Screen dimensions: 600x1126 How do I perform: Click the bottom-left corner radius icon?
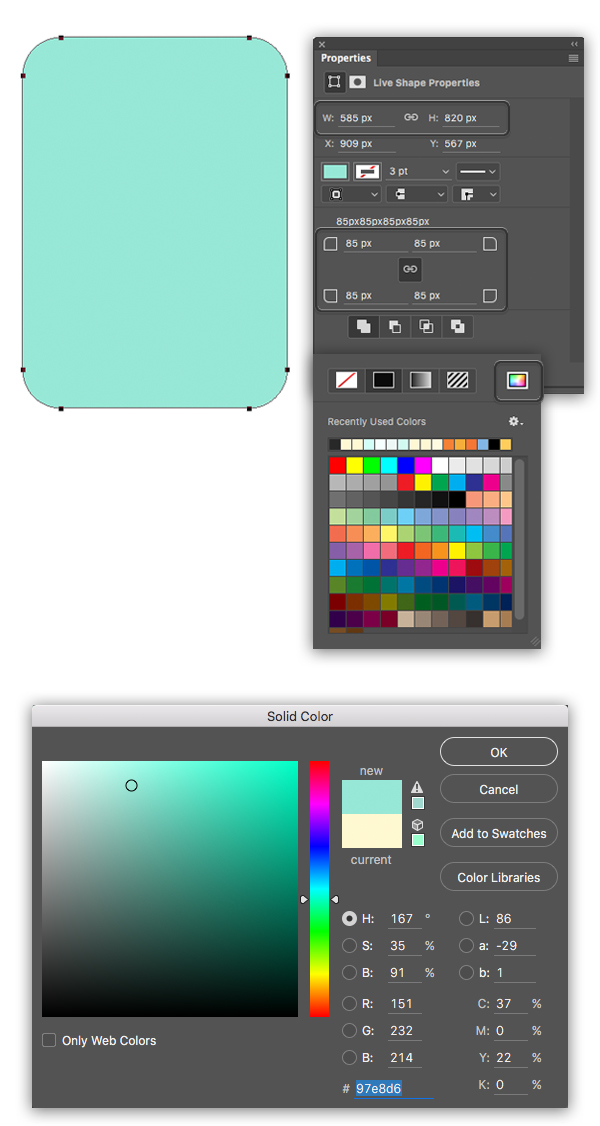point(330,295)
